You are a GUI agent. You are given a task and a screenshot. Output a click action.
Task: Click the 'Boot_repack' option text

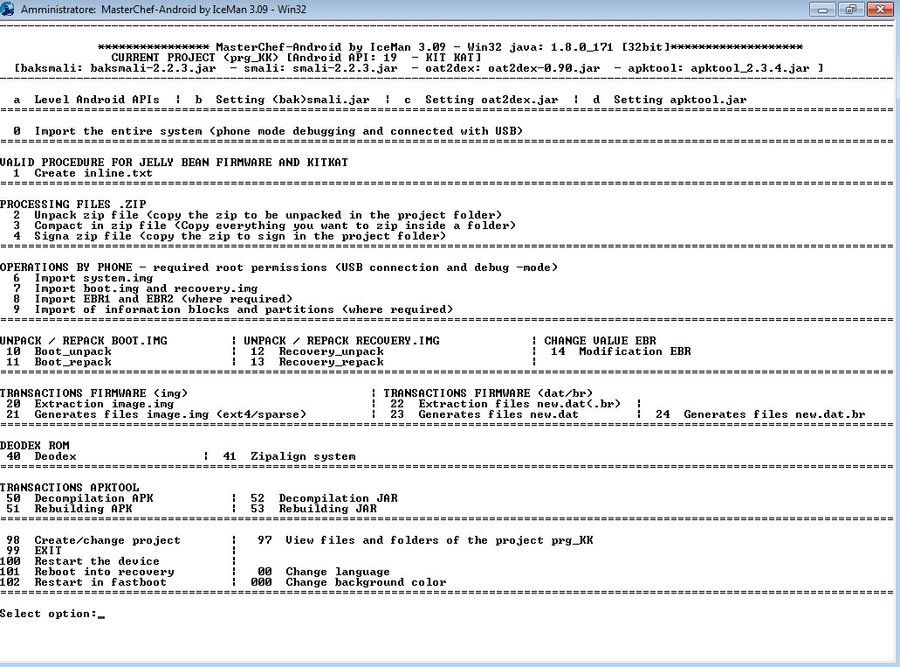tap(73, 362)
